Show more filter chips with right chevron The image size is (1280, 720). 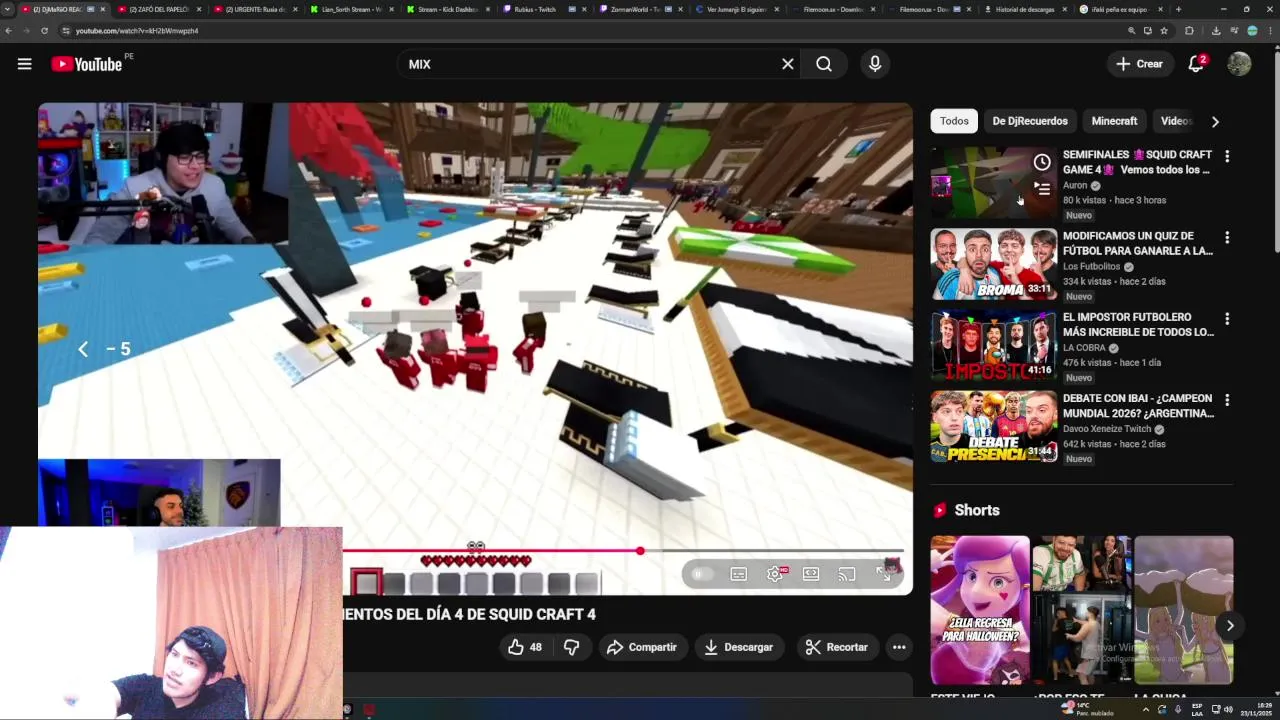click(x=1215, y=122)
